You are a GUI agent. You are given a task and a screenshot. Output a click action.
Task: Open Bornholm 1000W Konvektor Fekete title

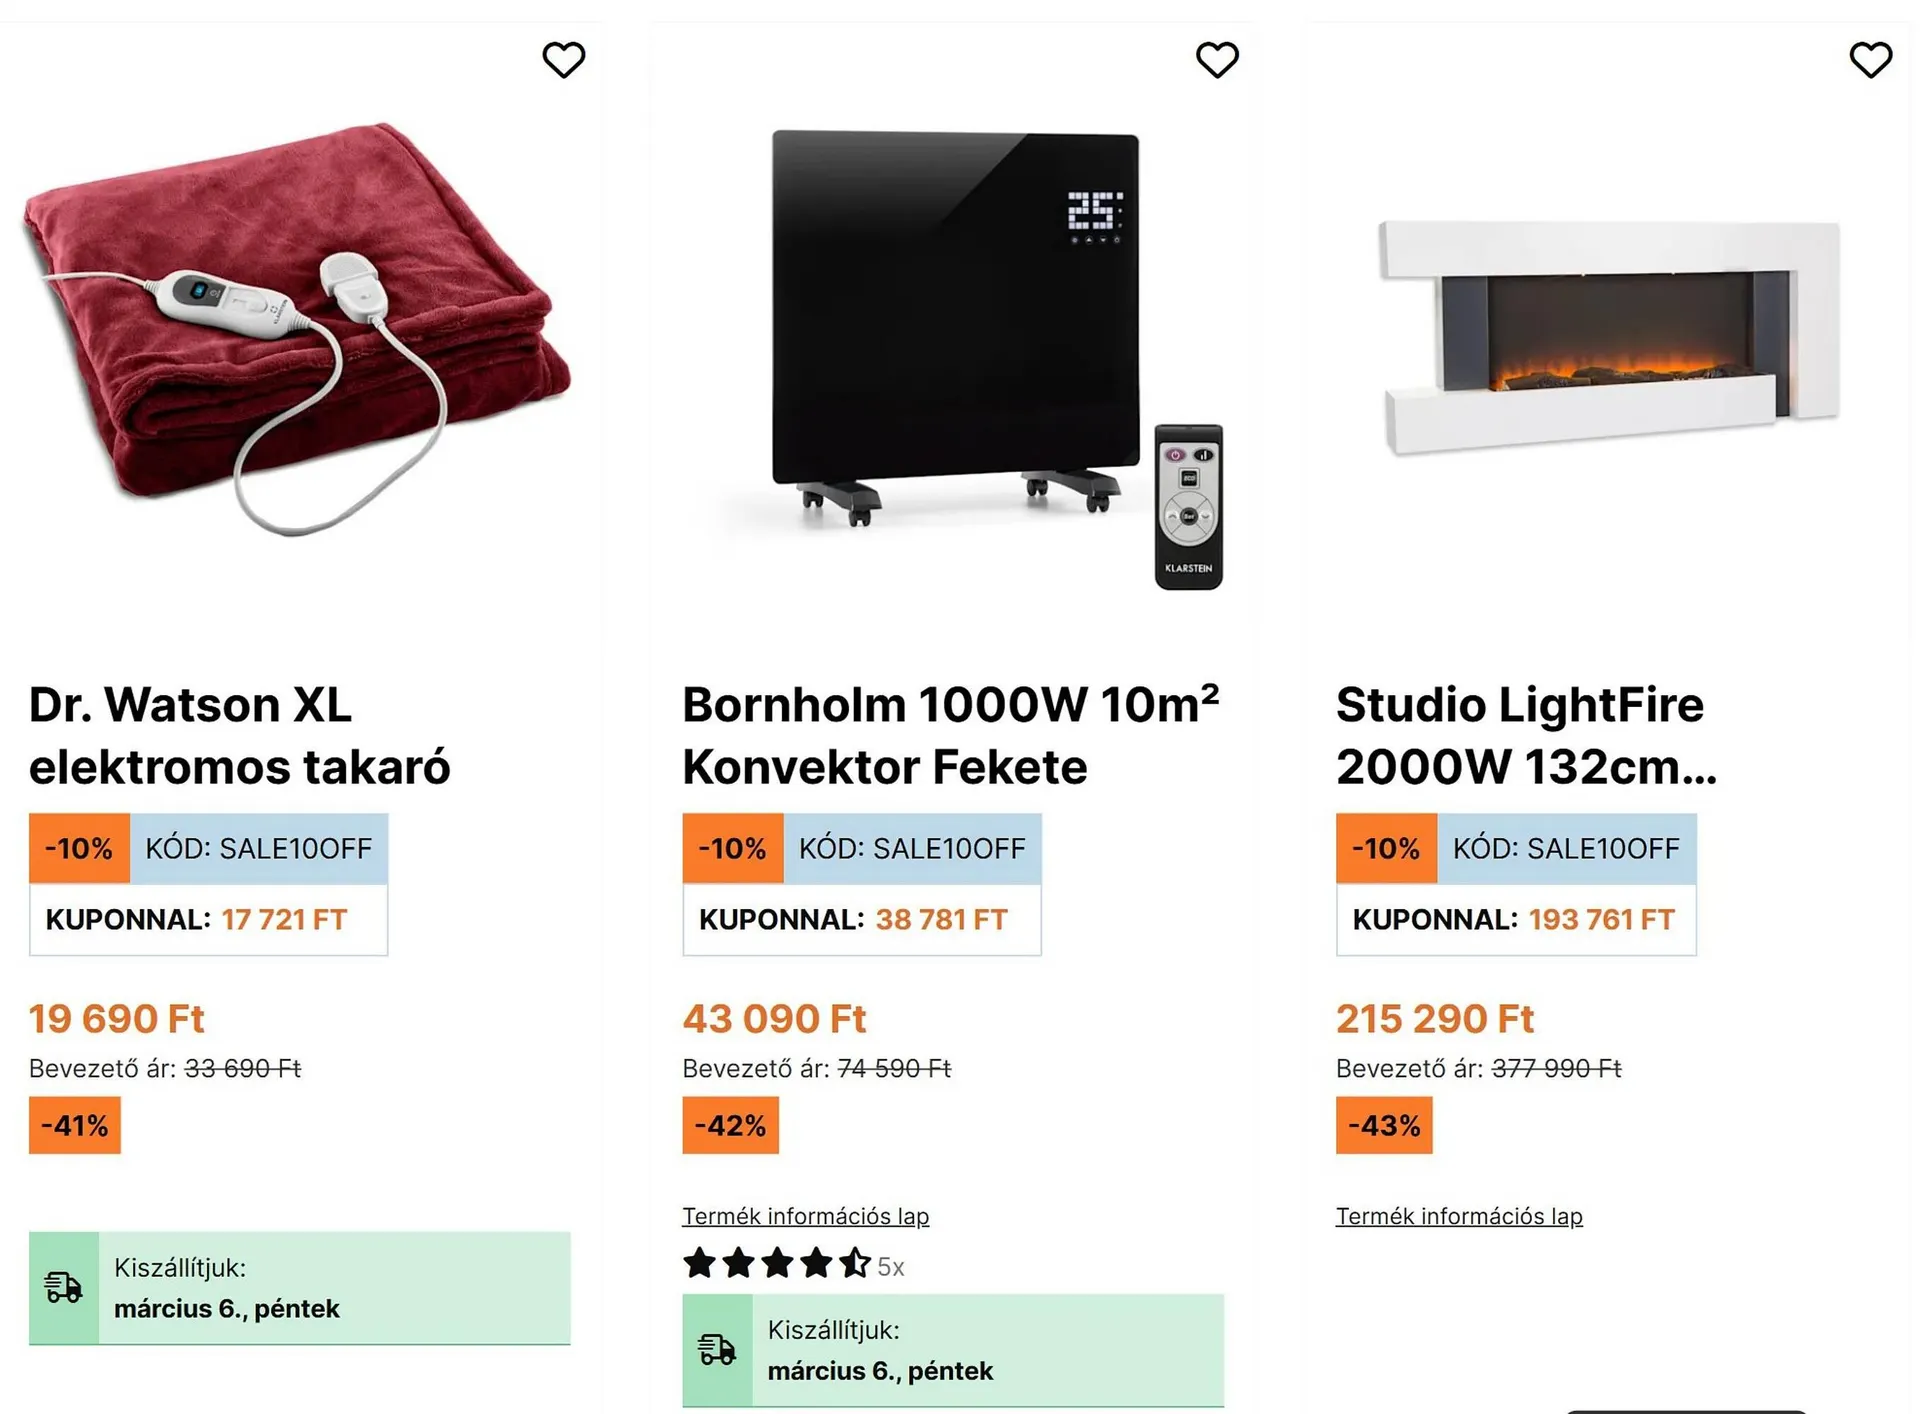(950, 735)
